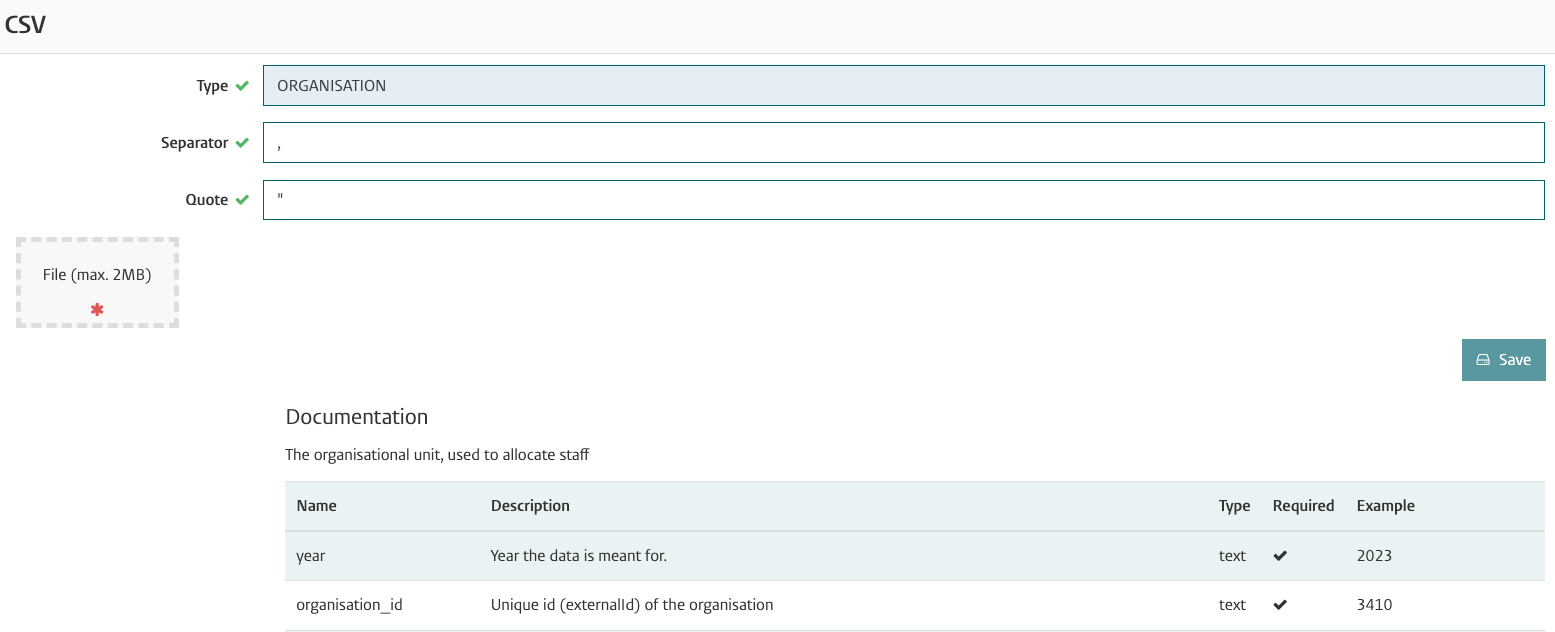Click the File (max. 2MB) upload area
This screenshot has width=1555, height=632.
pos(97,283)
